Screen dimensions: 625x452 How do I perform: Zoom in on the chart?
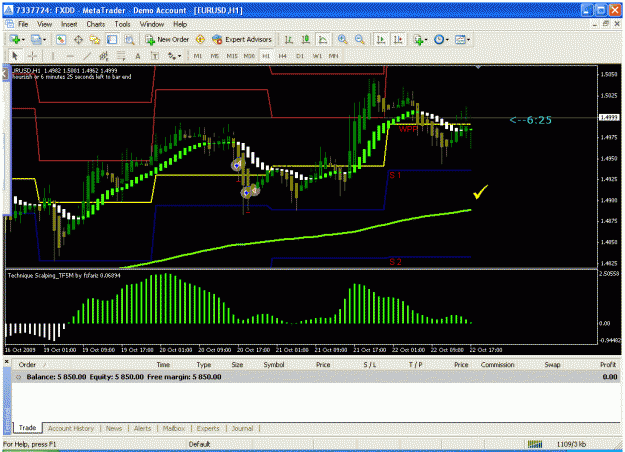[x=342, y=39]
